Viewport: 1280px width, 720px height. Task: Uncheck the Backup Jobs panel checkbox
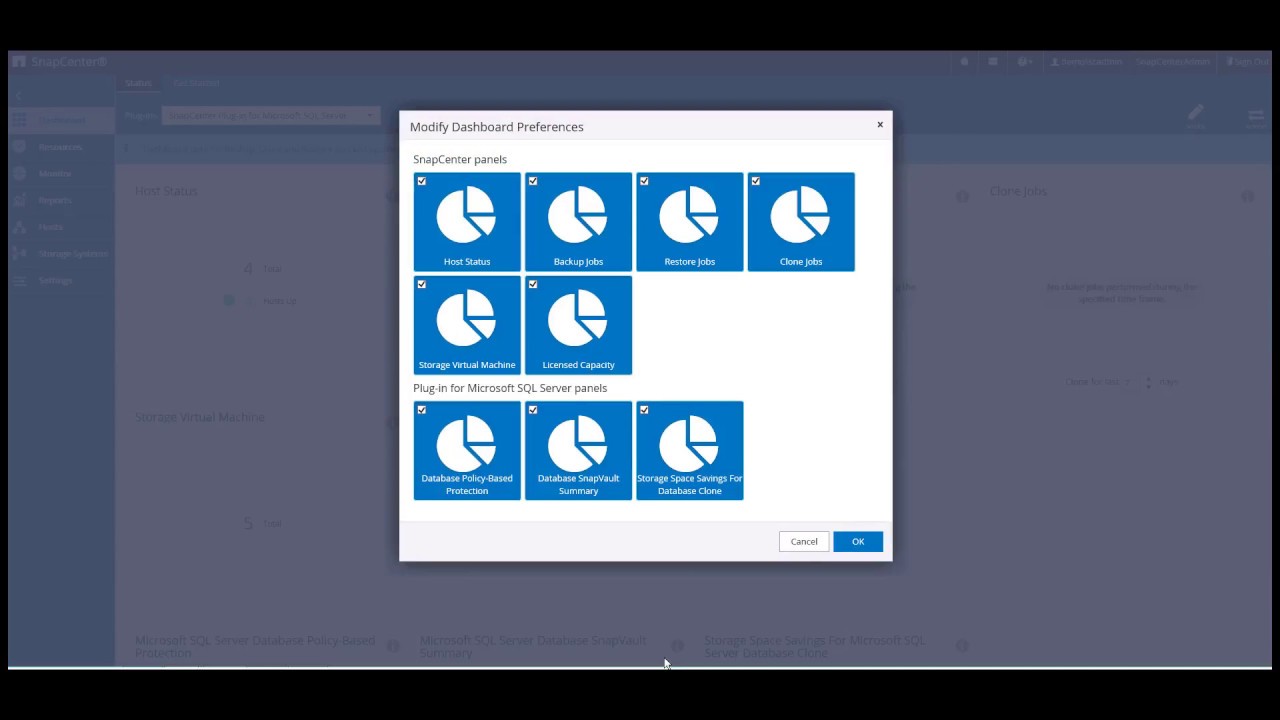(x=533, y=181)
